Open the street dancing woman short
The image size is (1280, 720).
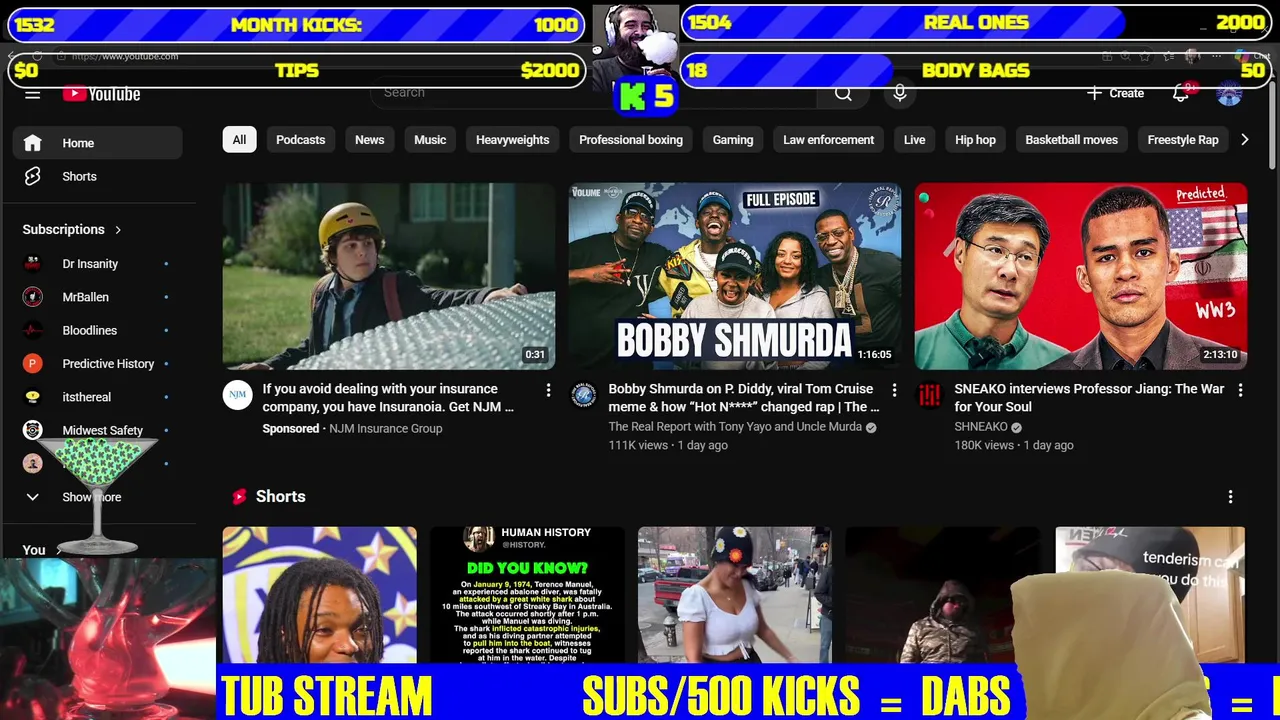pos(734,595)
